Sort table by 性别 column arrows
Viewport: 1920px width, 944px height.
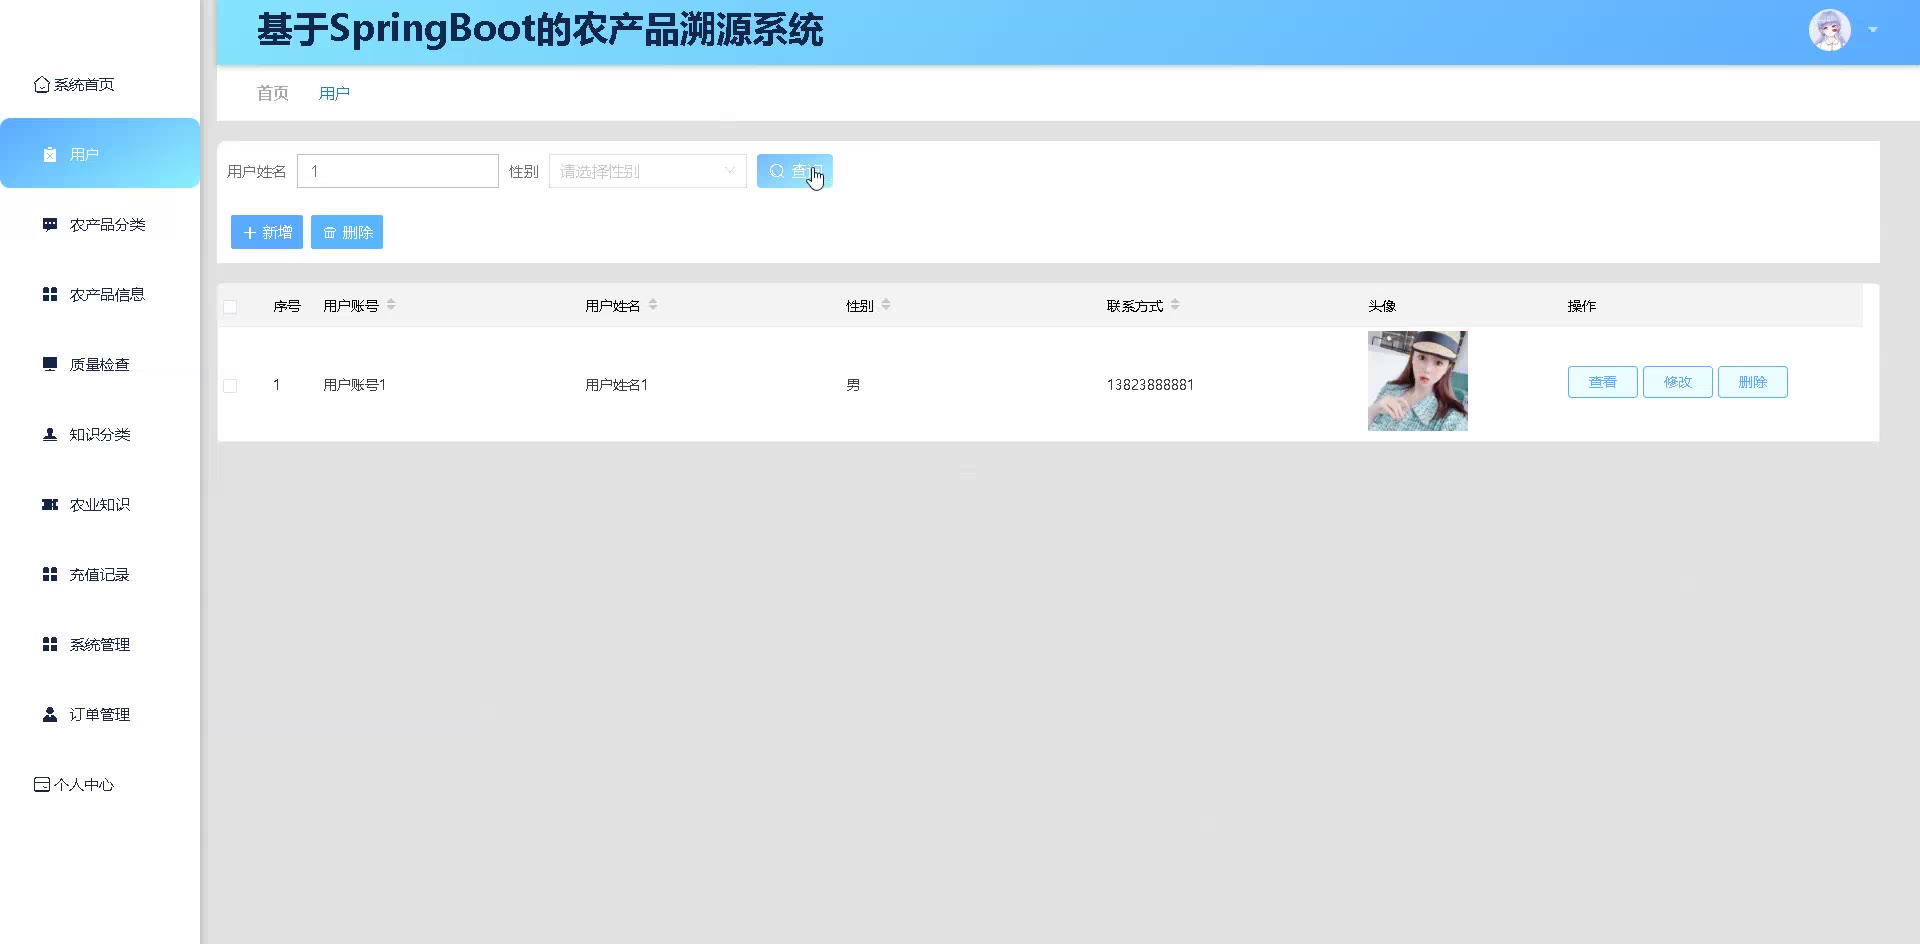(886, 305)
